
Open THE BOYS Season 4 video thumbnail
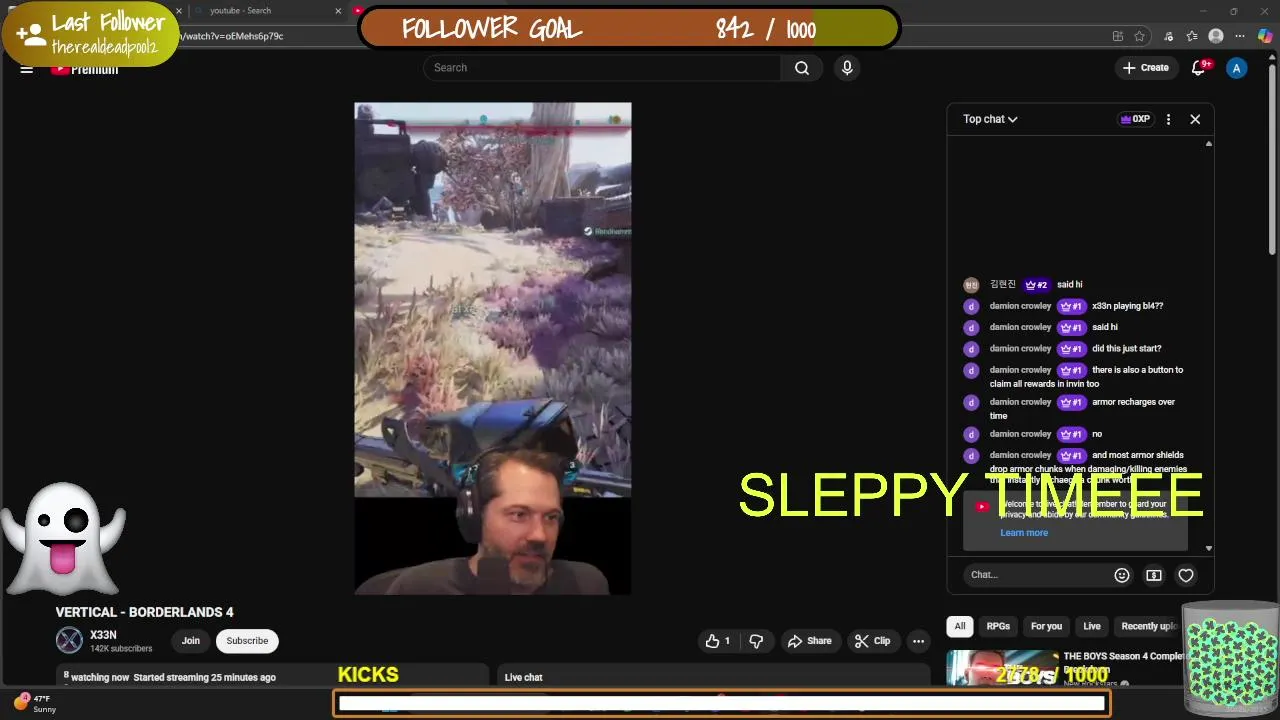[x=1002, y=669]
